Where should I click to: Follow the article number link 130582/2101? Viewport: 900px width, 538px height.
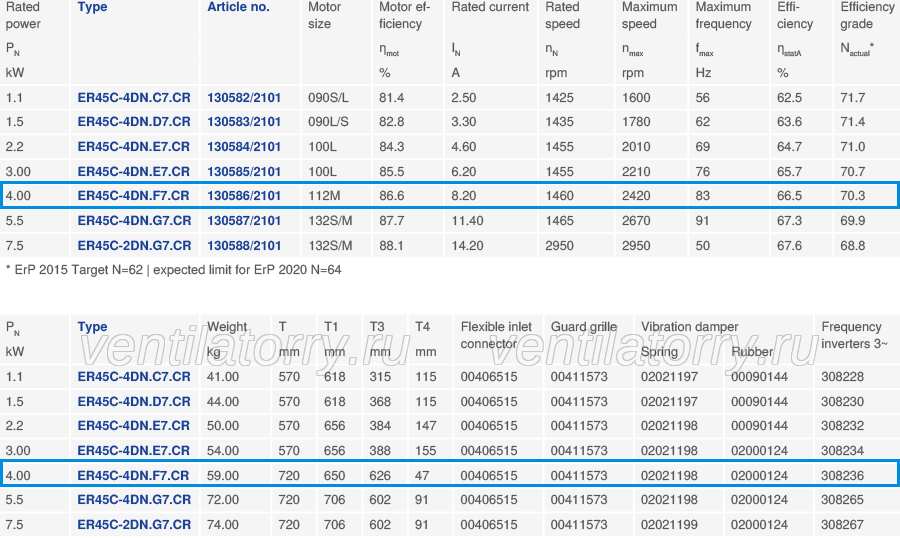[x=244, y=98]
